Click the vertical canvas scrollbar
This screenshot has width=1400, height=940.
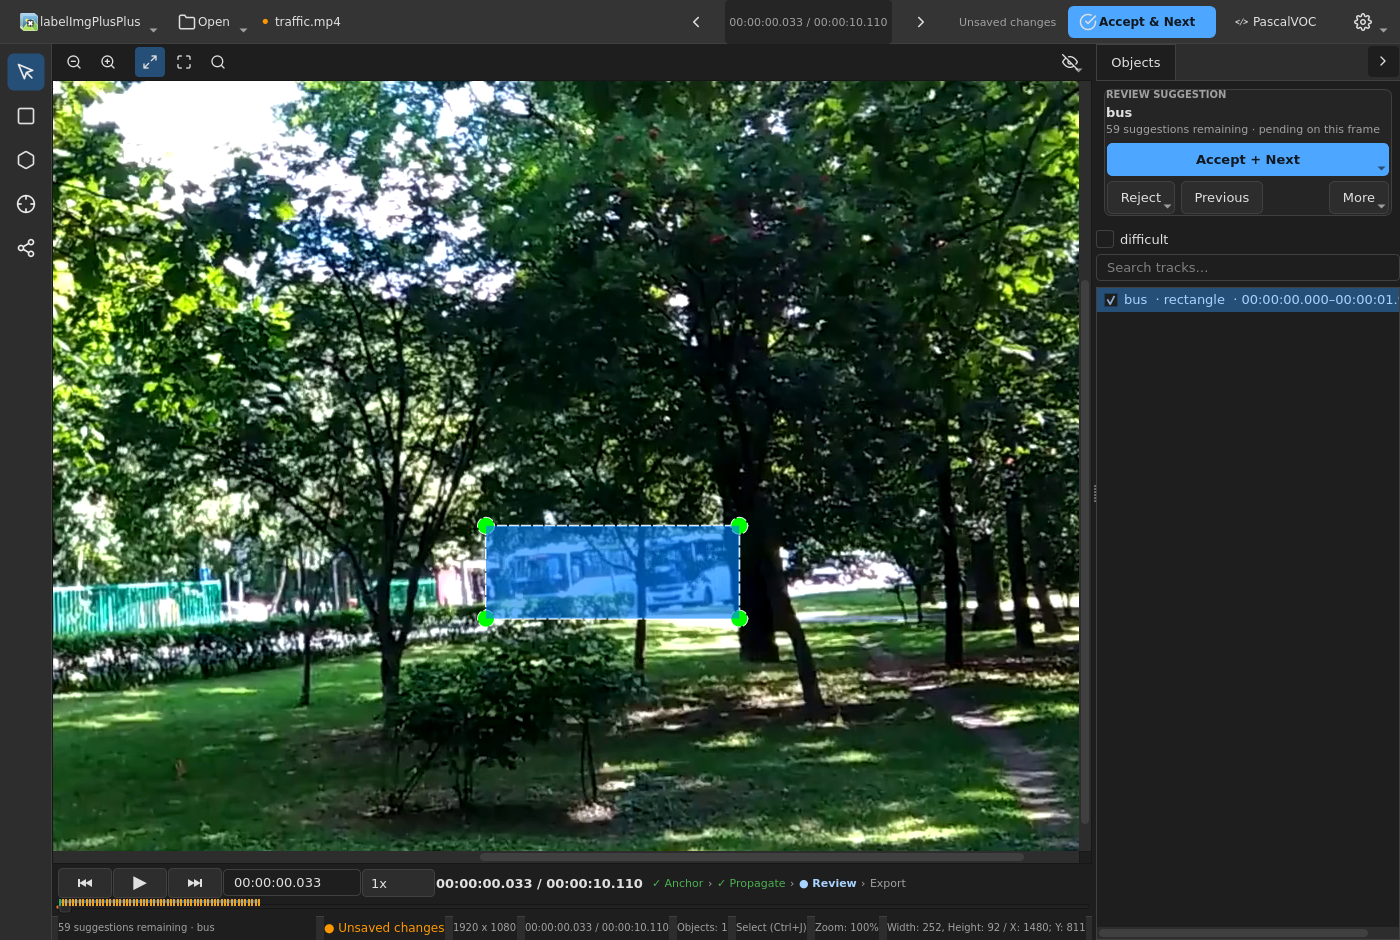click(1085, 551)
